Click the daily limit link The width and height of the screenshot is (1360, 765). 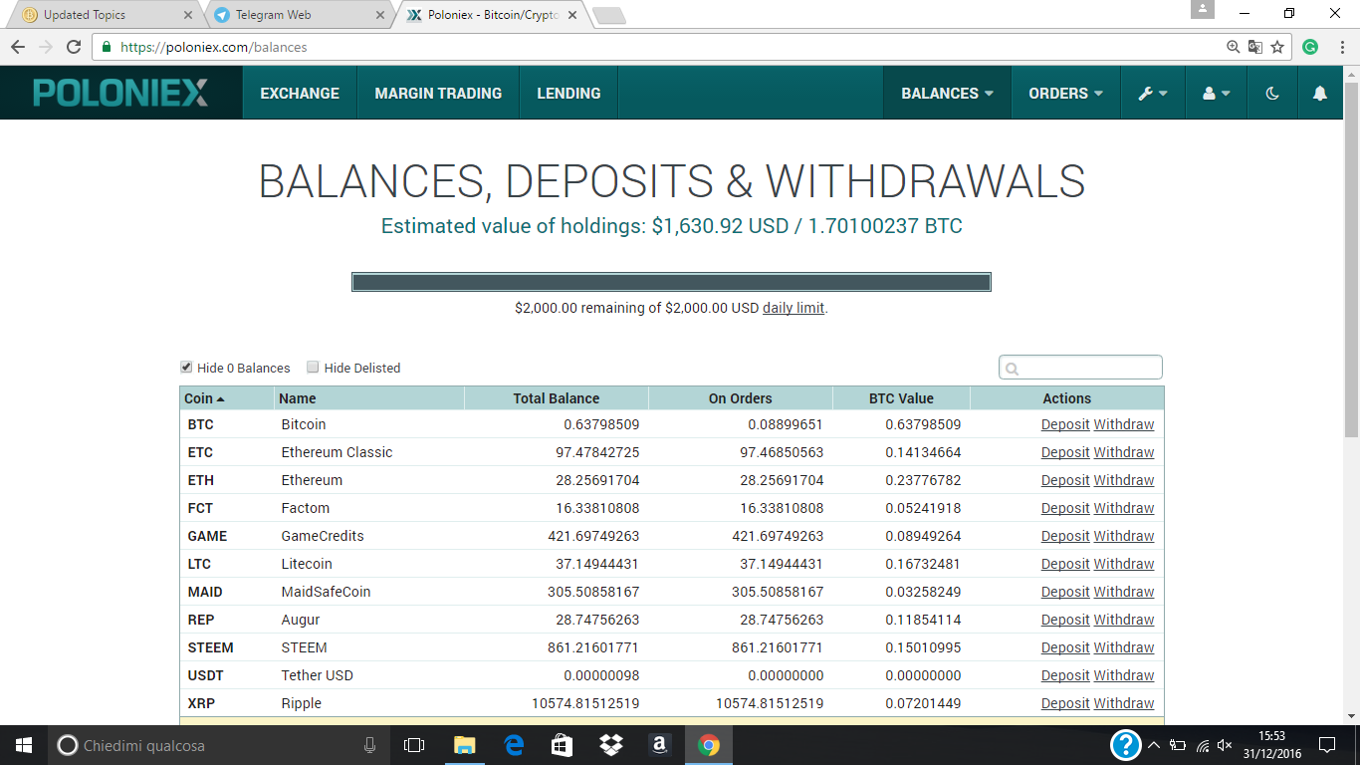click(x=793, y=308)
